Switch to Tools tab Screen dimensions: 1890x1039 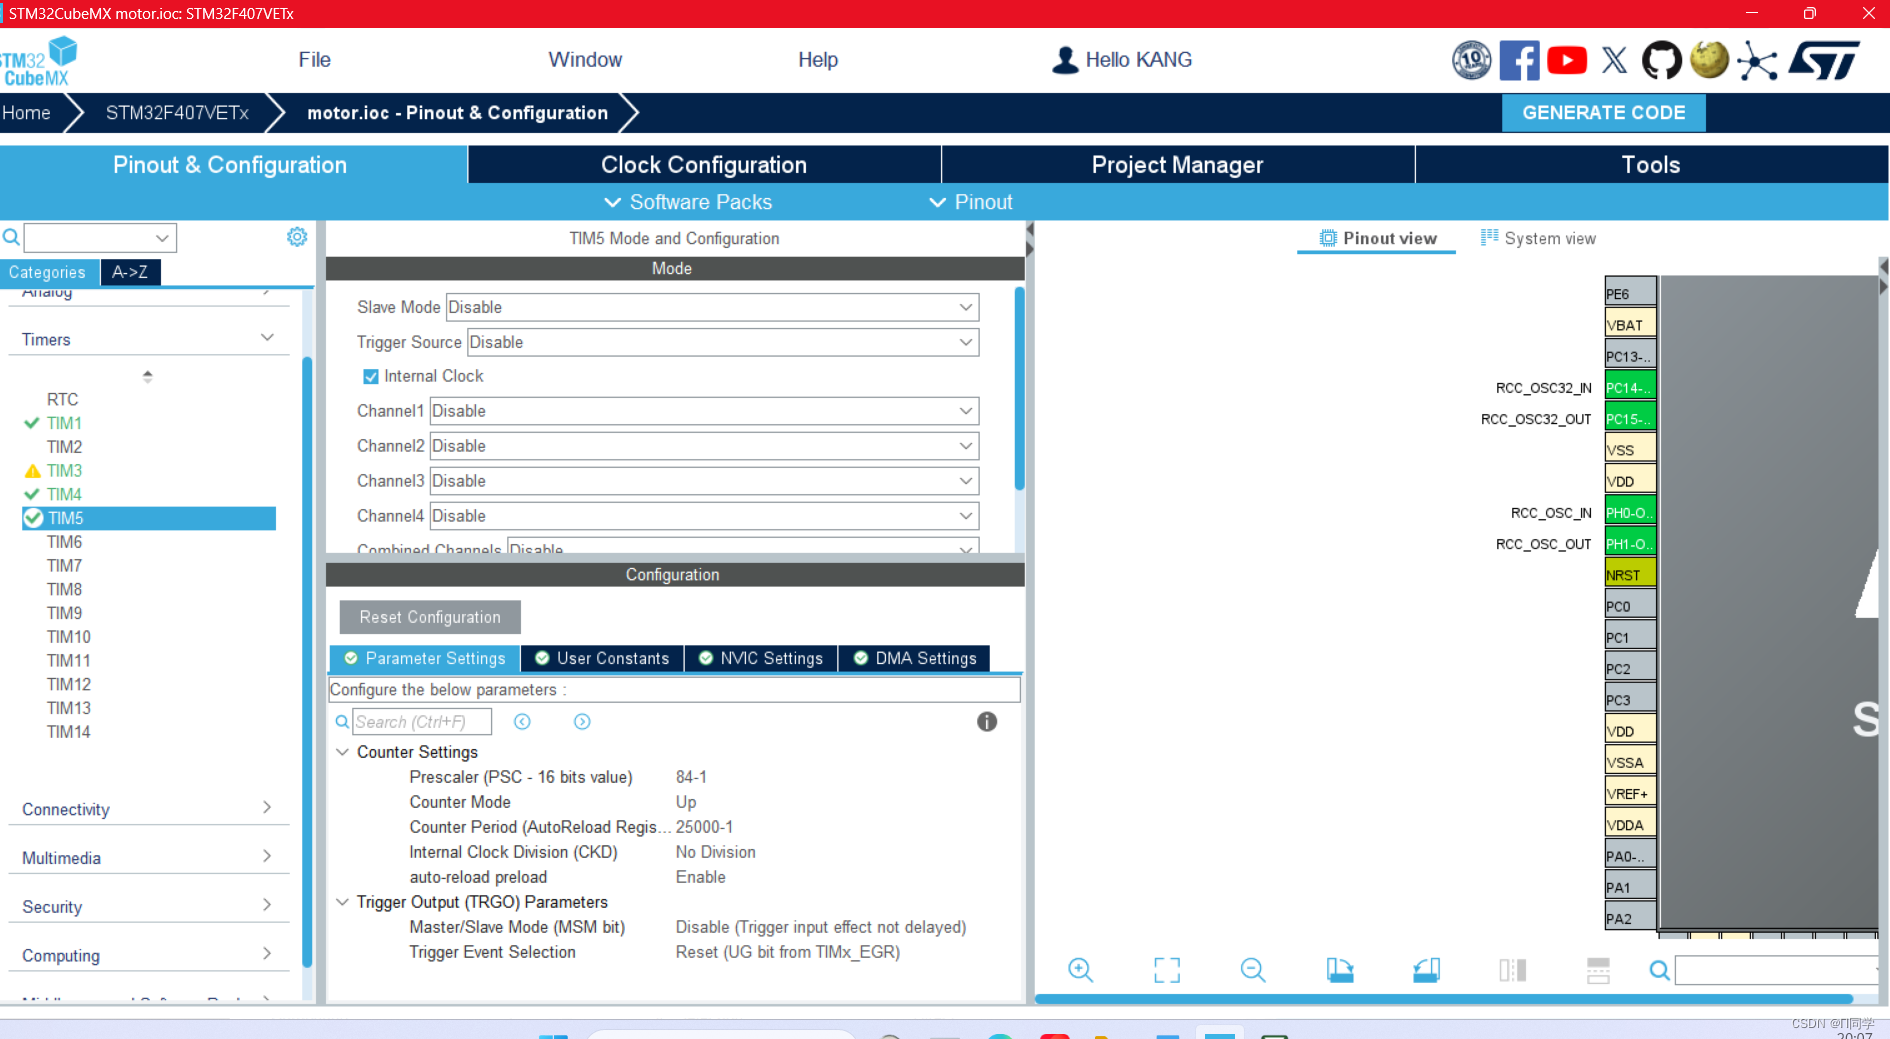click(1651, 165)
